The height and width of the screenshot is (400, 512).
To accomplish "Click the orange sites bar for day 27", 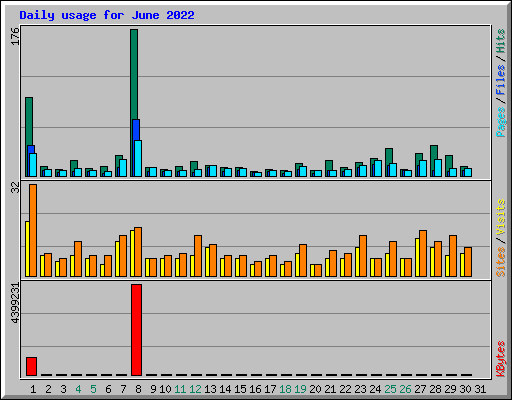I will coord(423,253).
